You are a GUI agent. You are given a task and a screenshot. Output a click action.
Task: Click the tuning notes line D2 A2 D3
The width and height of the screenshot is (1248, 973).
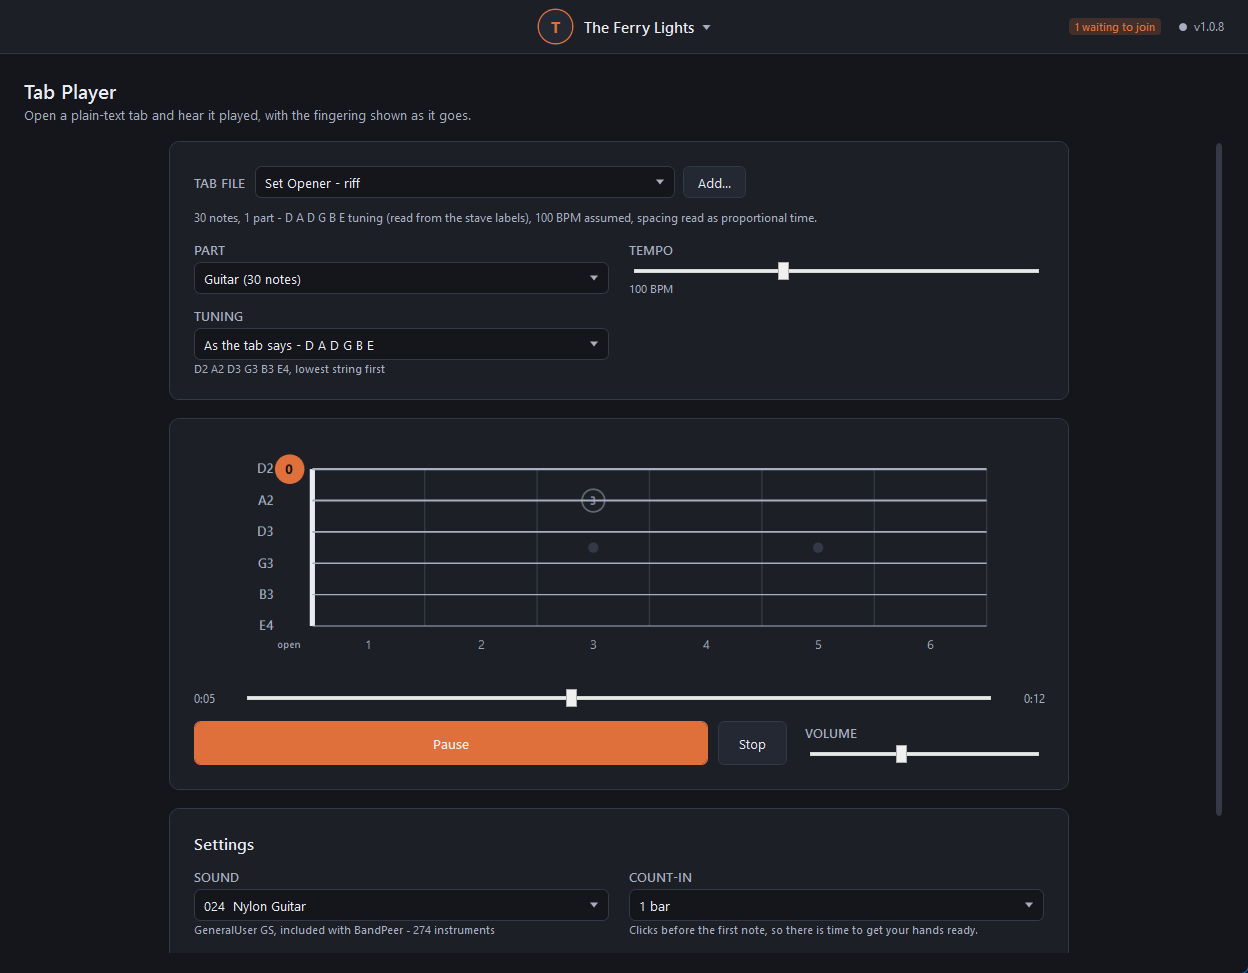(x=289, y=369)
